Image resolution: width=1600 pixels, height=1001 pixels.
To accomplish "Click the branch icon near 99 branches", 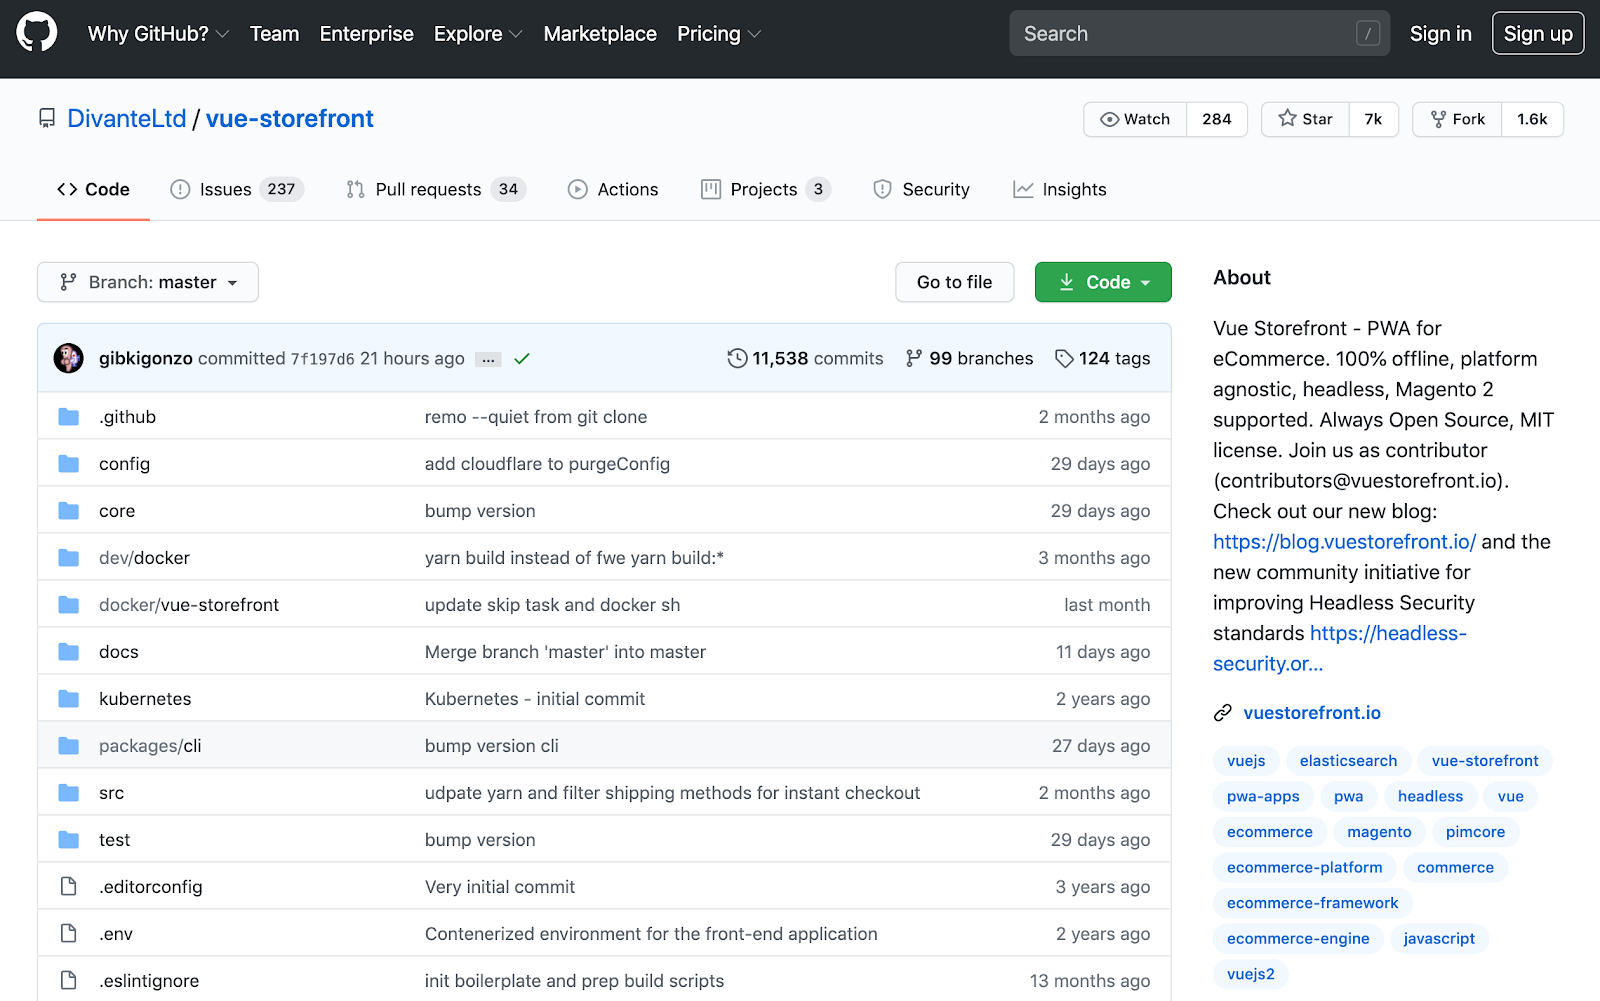I will point(913,358).
